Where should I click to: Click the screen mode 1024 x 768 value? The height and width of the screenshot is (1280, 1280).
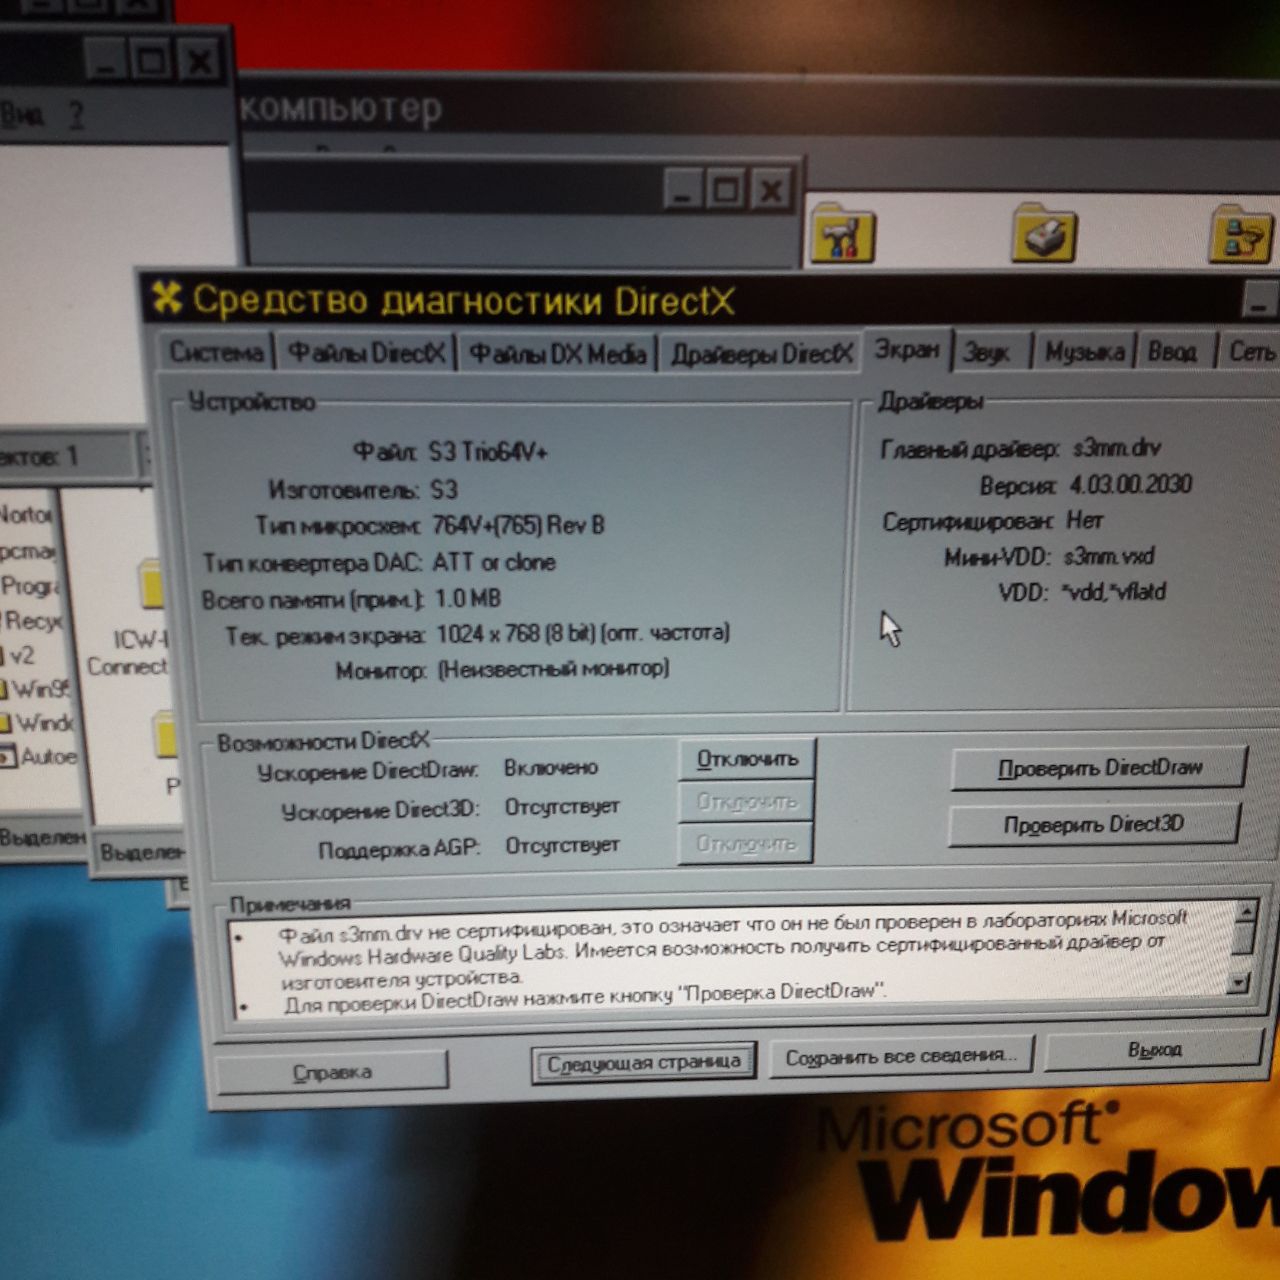(x=583, y=633)
